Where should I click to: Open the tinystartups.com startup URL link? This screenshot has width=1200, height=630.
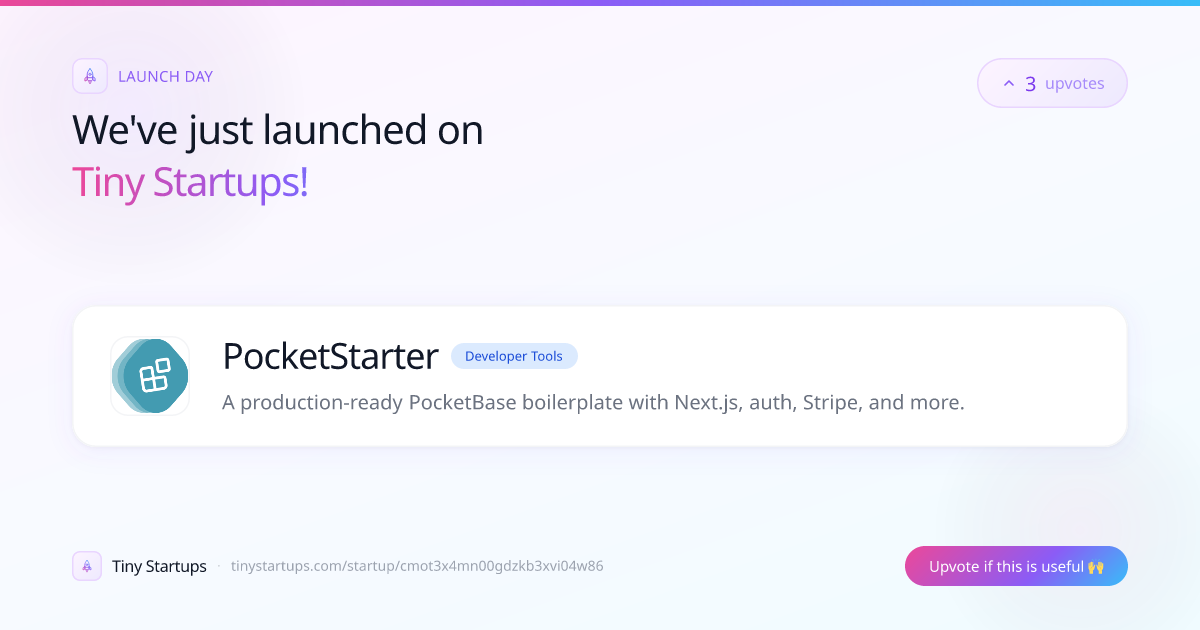[x=417, y=566]
